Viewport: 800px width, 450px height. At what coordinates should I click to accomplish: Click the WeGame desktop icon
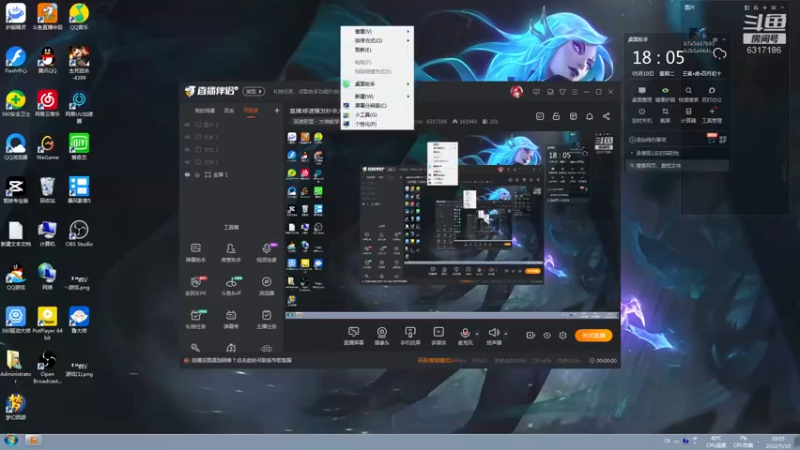pyautogui.click(x=47, y=147)
